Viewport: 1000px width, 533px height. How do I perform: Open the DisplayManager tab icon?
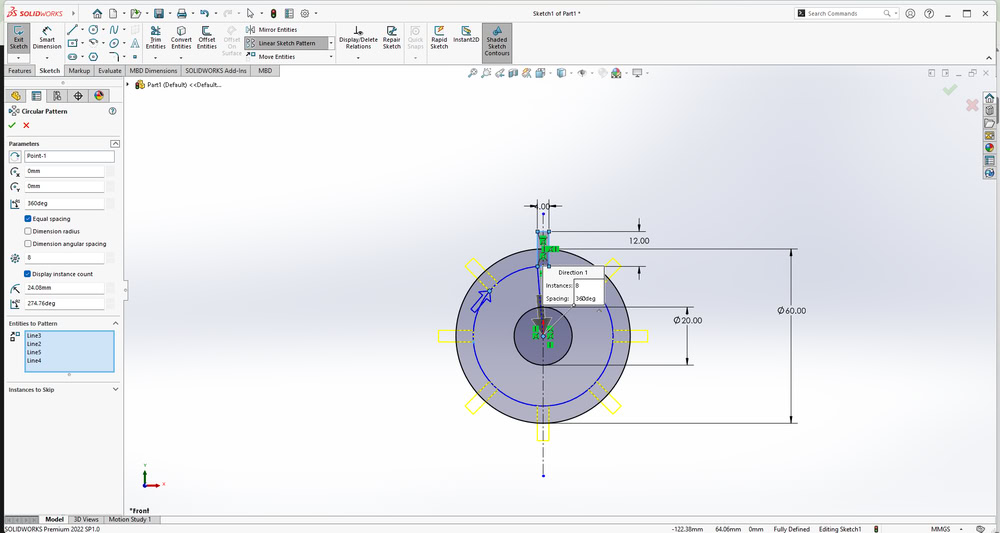coord(98,96)
